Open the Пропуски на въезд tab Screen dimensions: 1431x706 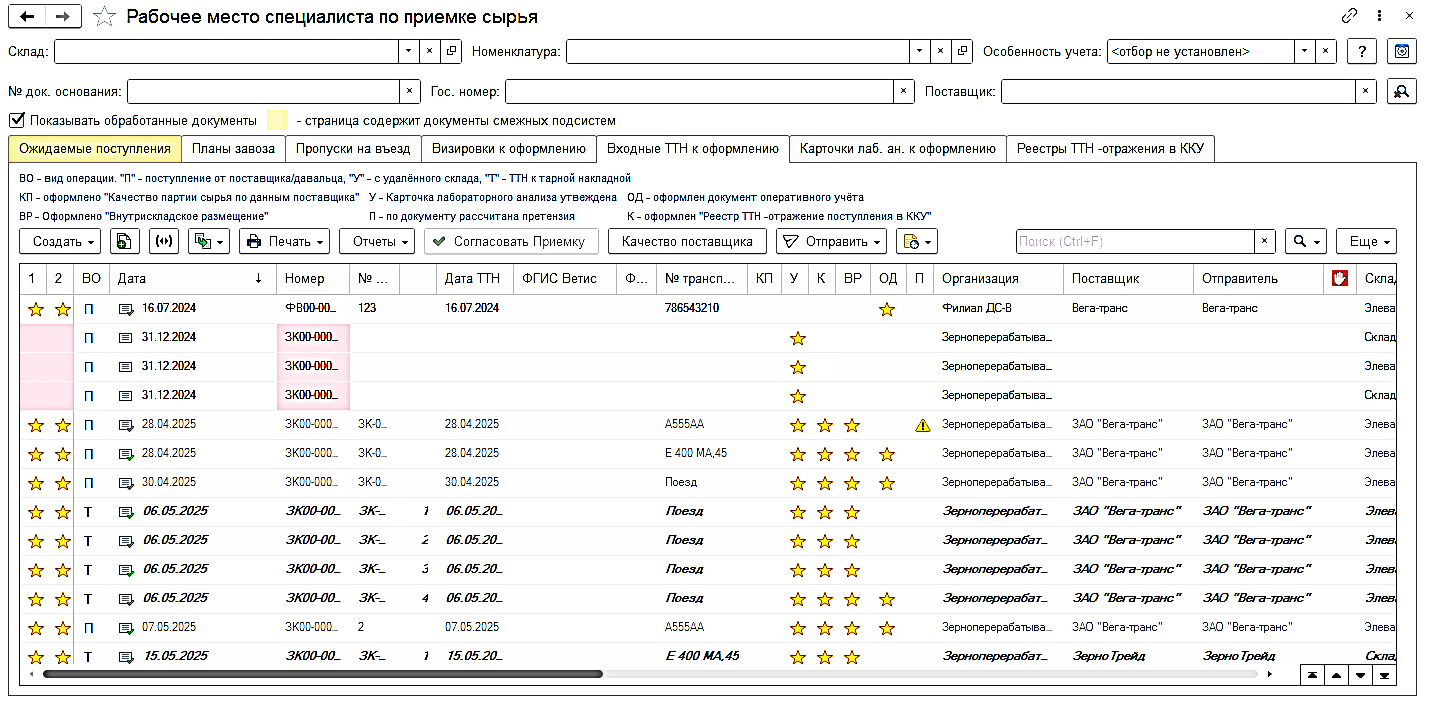(x=352, y=149)
